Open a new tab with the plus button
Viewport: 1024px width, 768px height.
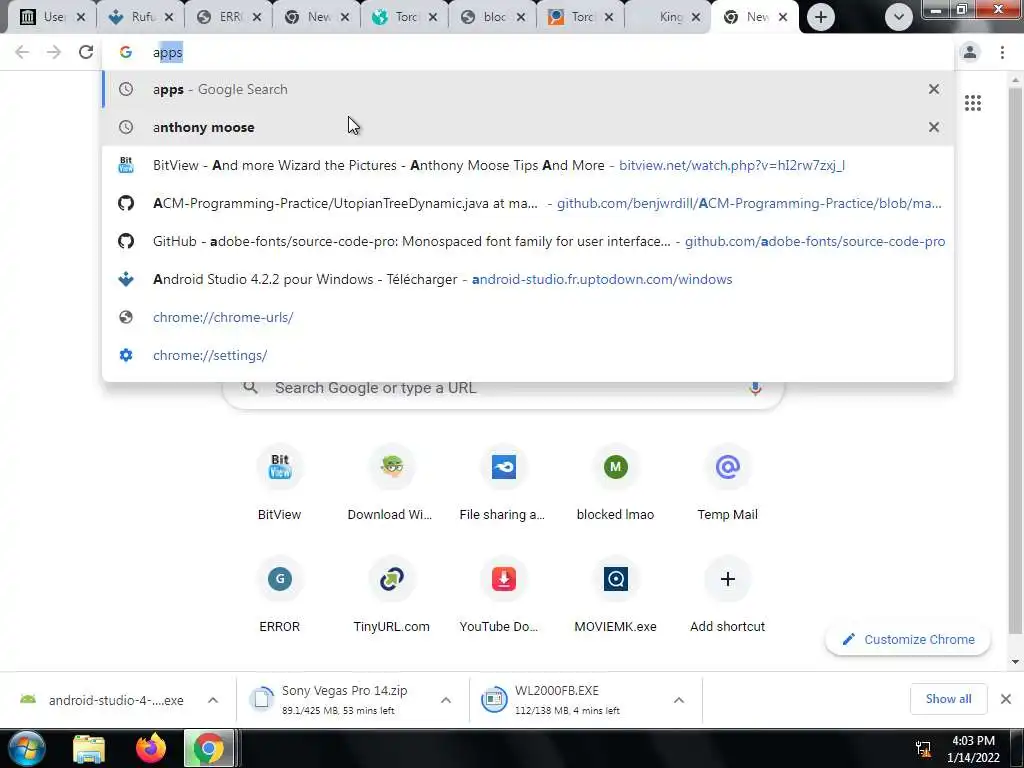pyautogui.click(x=821, y=17)
